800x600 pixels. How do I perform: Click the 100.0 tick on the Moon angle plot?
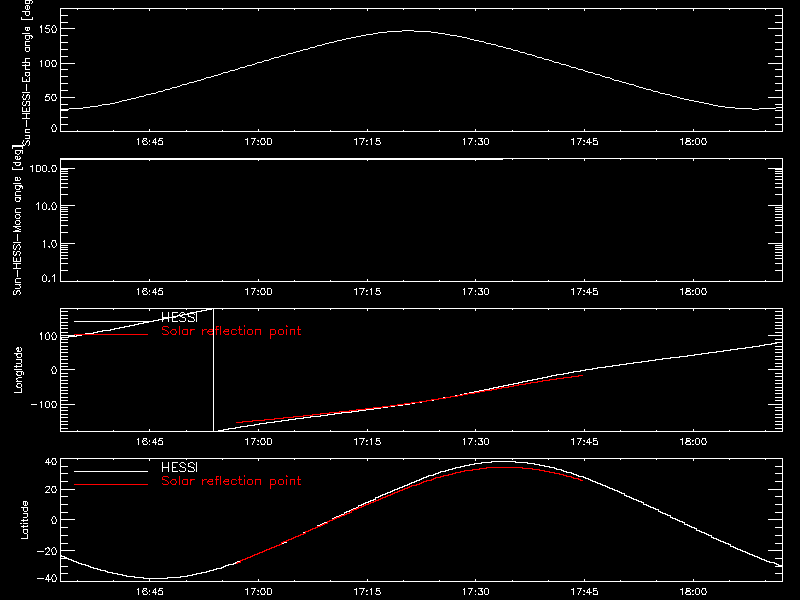click(43, 169)
